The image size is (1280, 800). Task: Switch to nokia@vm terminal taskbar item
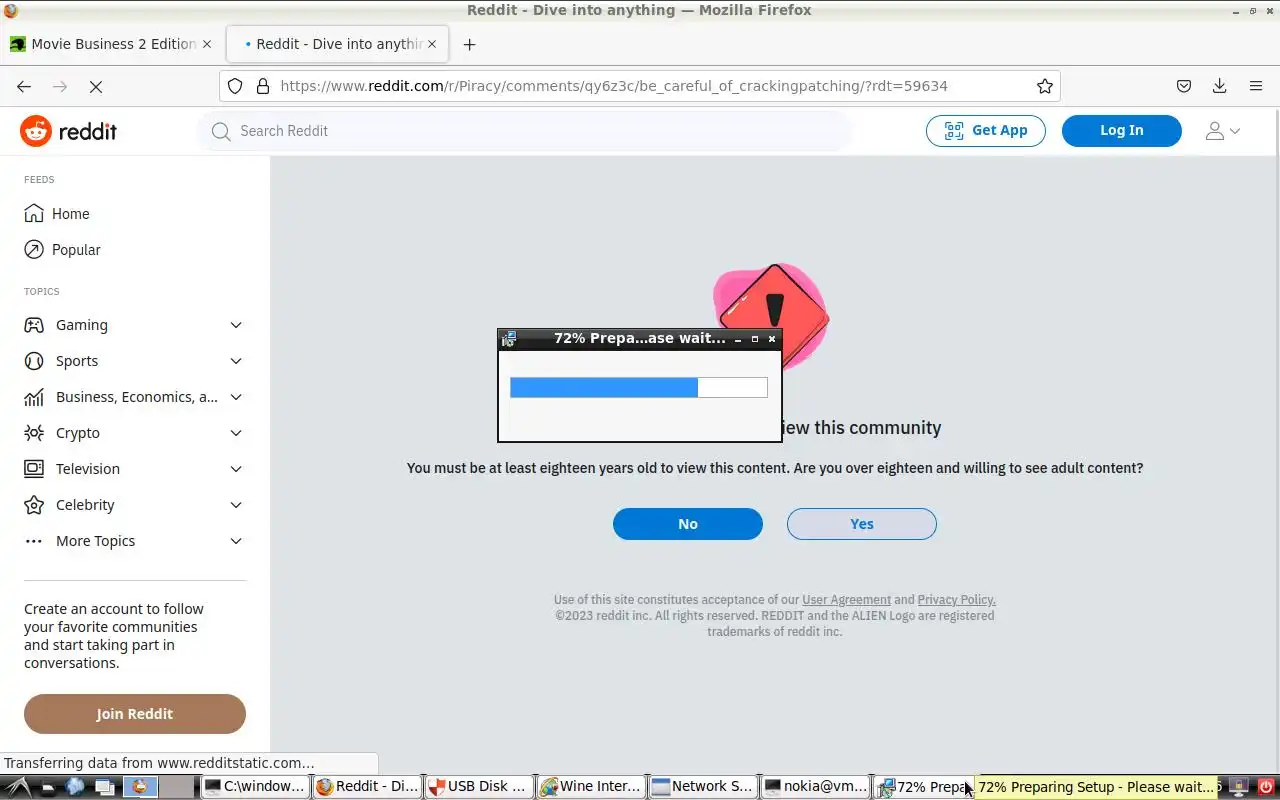click(x=815, y=787)
